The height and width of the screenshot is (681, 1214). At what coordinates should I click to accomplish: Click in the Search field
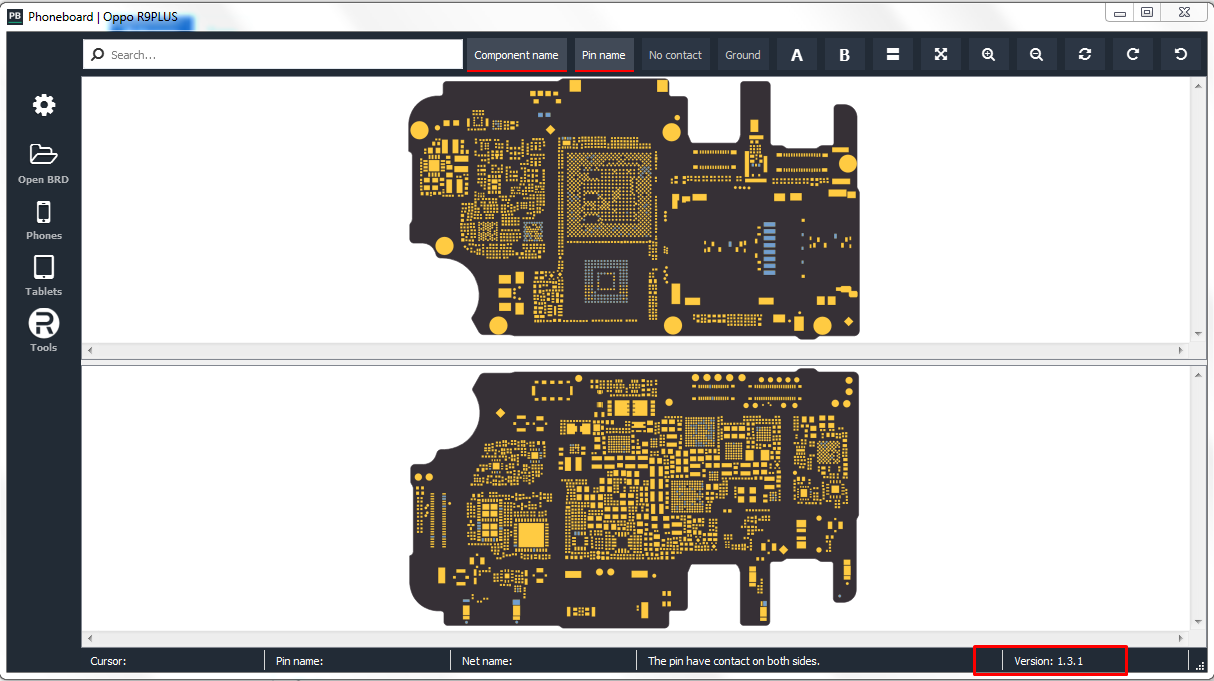272,55
